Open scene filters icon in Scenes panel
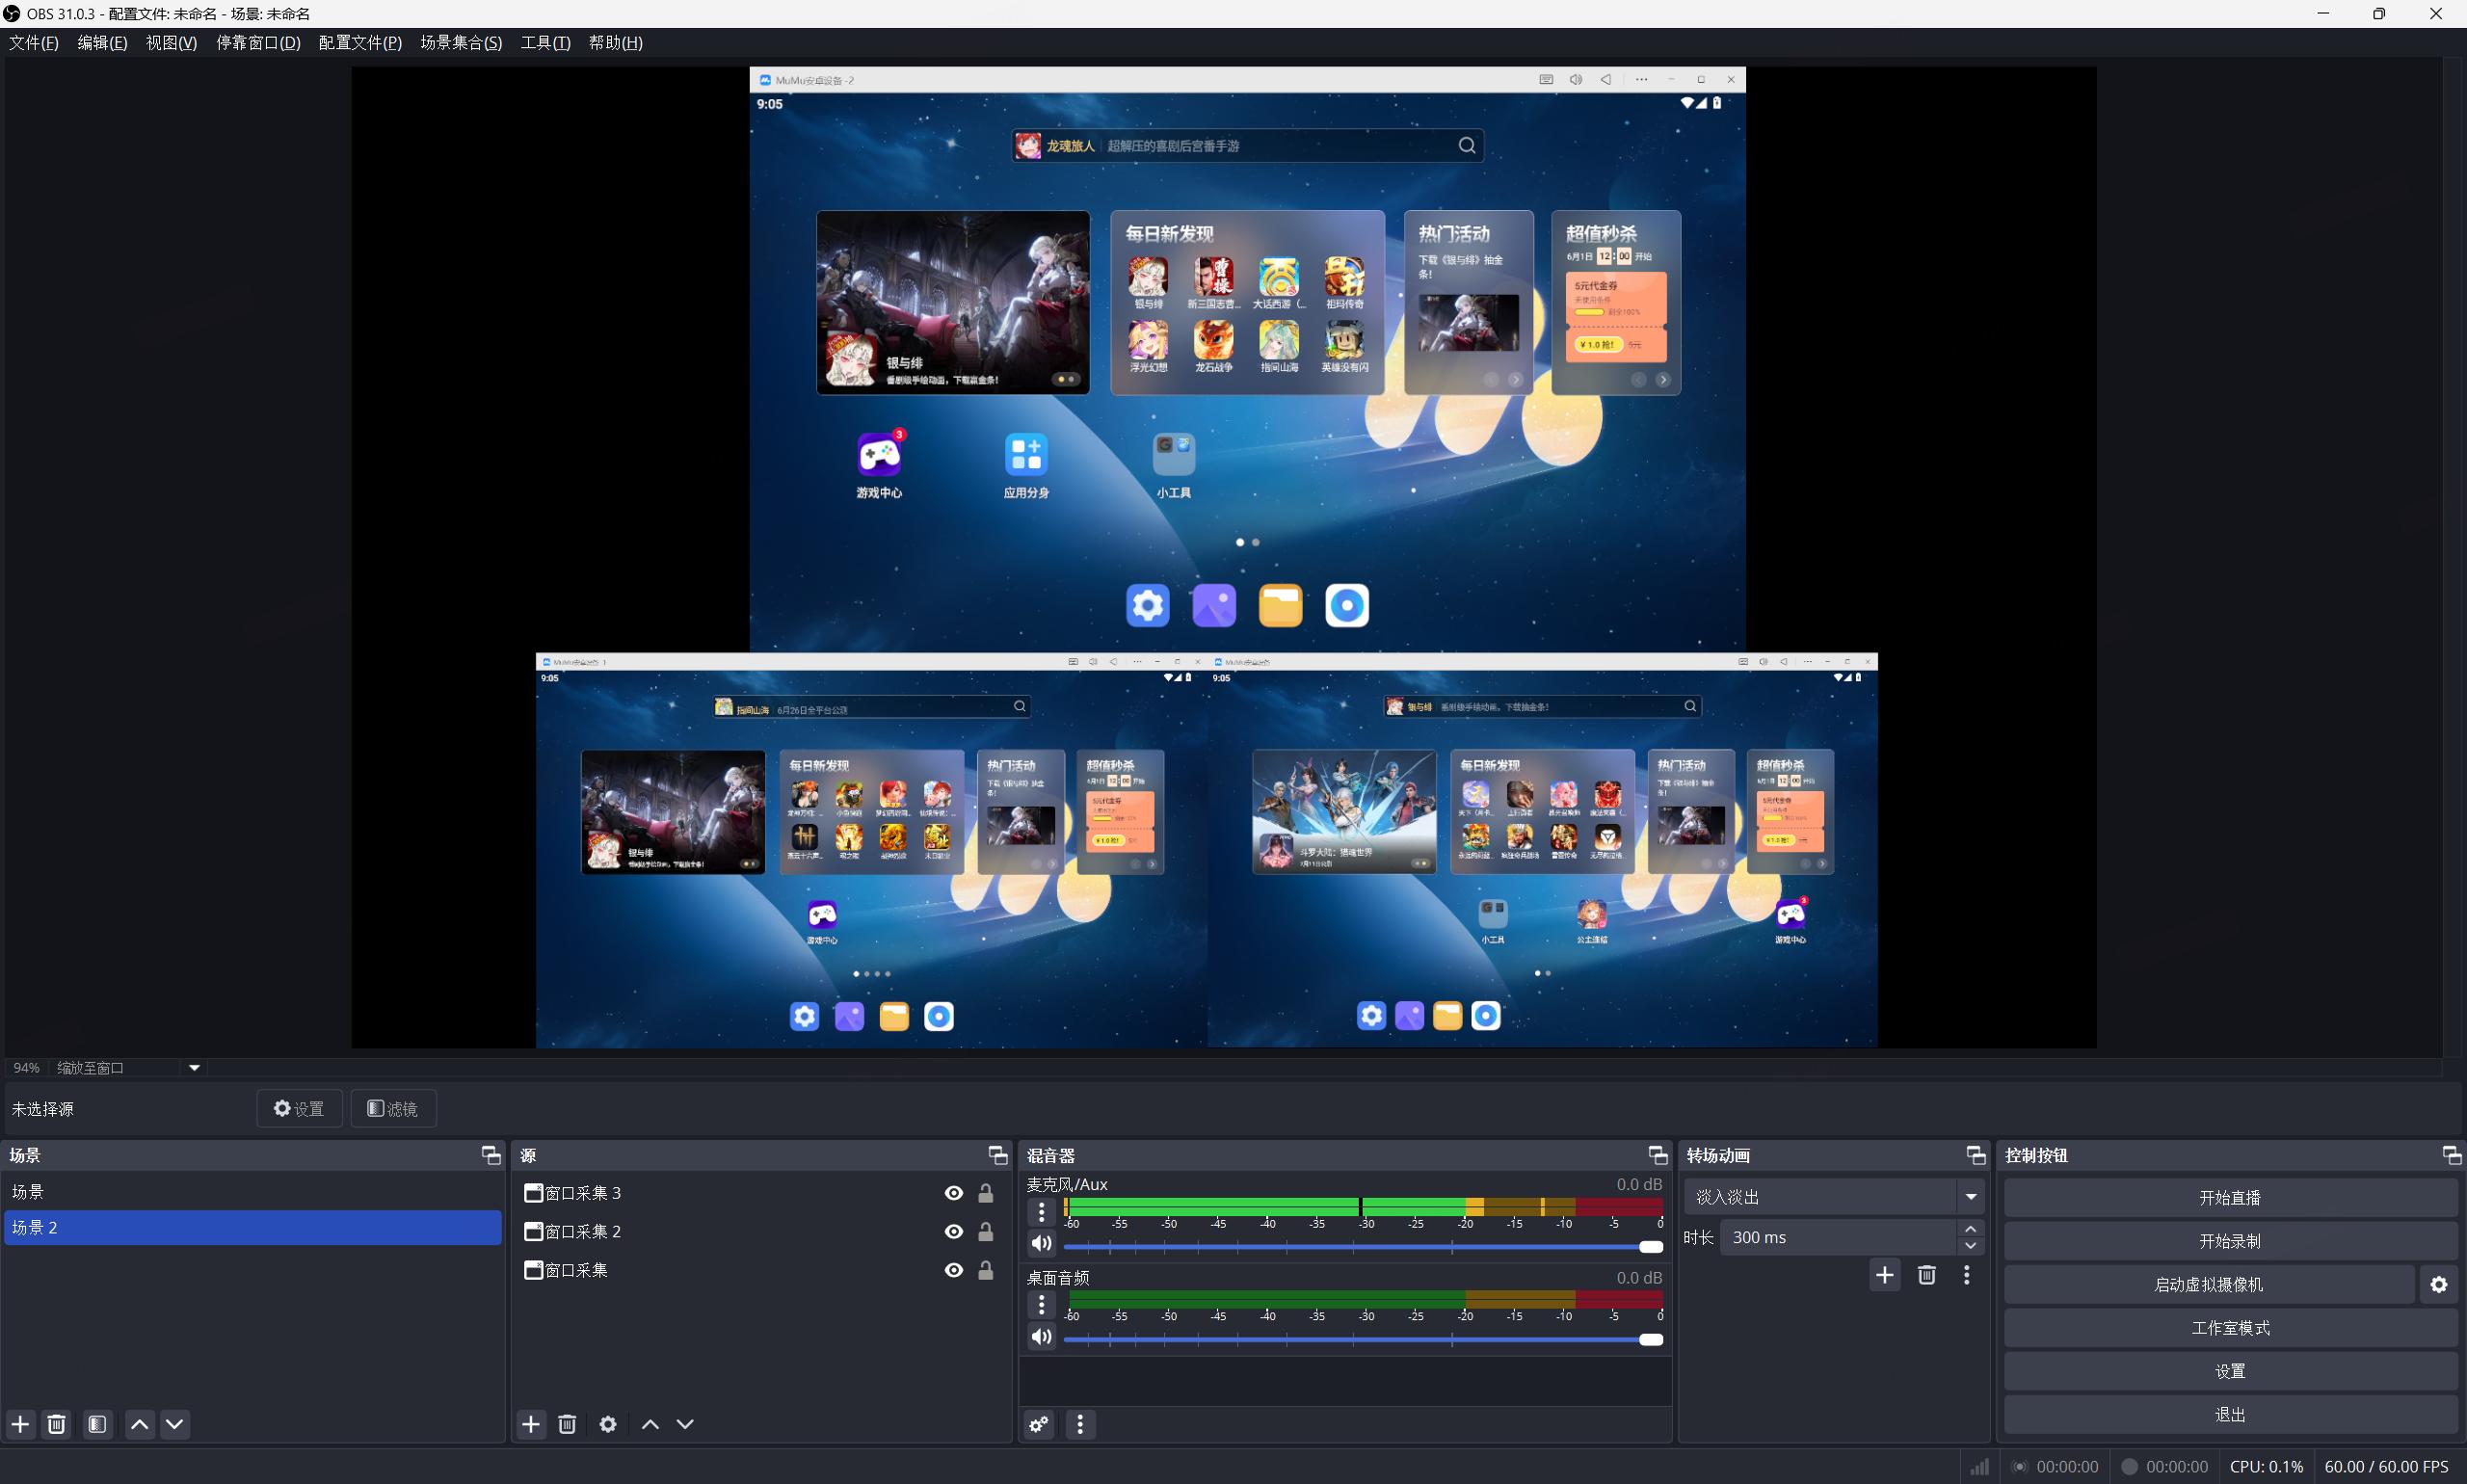 (97, 1424)
